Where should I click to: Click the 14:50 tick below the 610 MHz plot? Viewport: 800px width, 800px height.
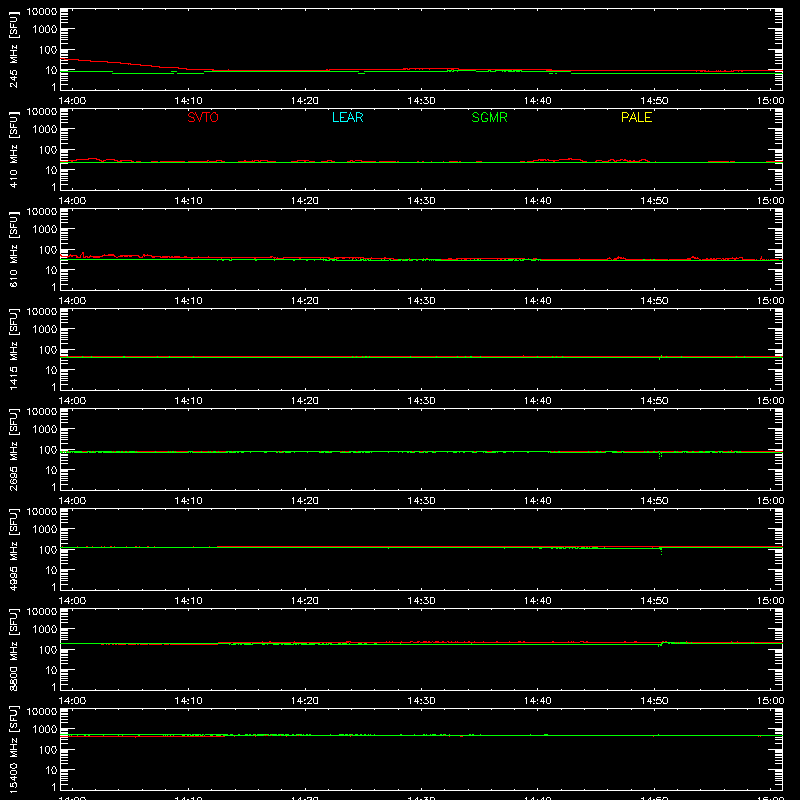pos(654,301)
